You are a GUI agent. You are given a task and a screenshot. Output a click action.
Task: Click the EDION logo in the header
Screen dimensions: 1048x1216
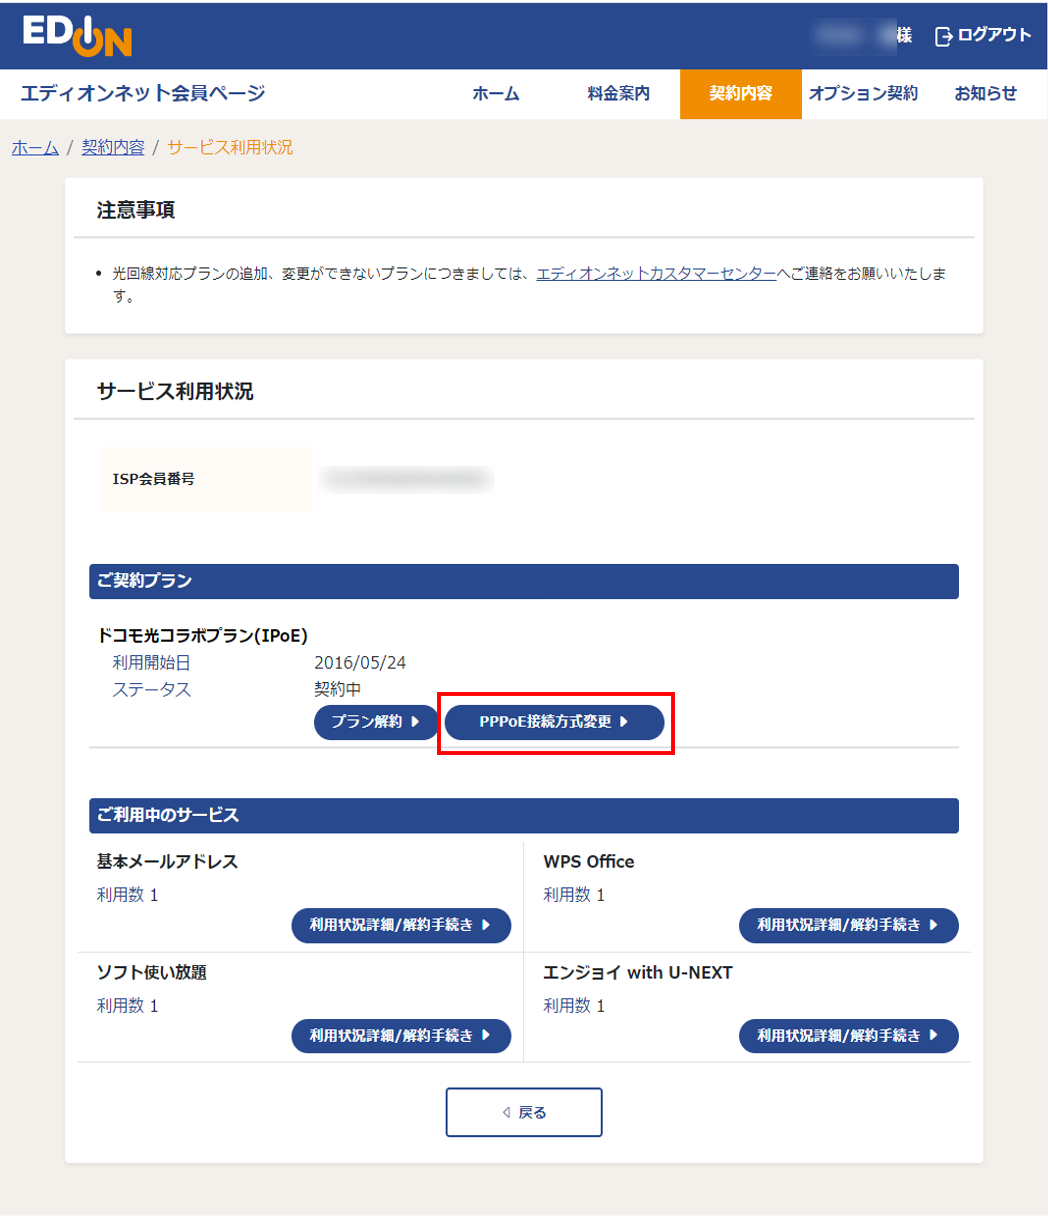pyautogui.click(x=78, y=36)
